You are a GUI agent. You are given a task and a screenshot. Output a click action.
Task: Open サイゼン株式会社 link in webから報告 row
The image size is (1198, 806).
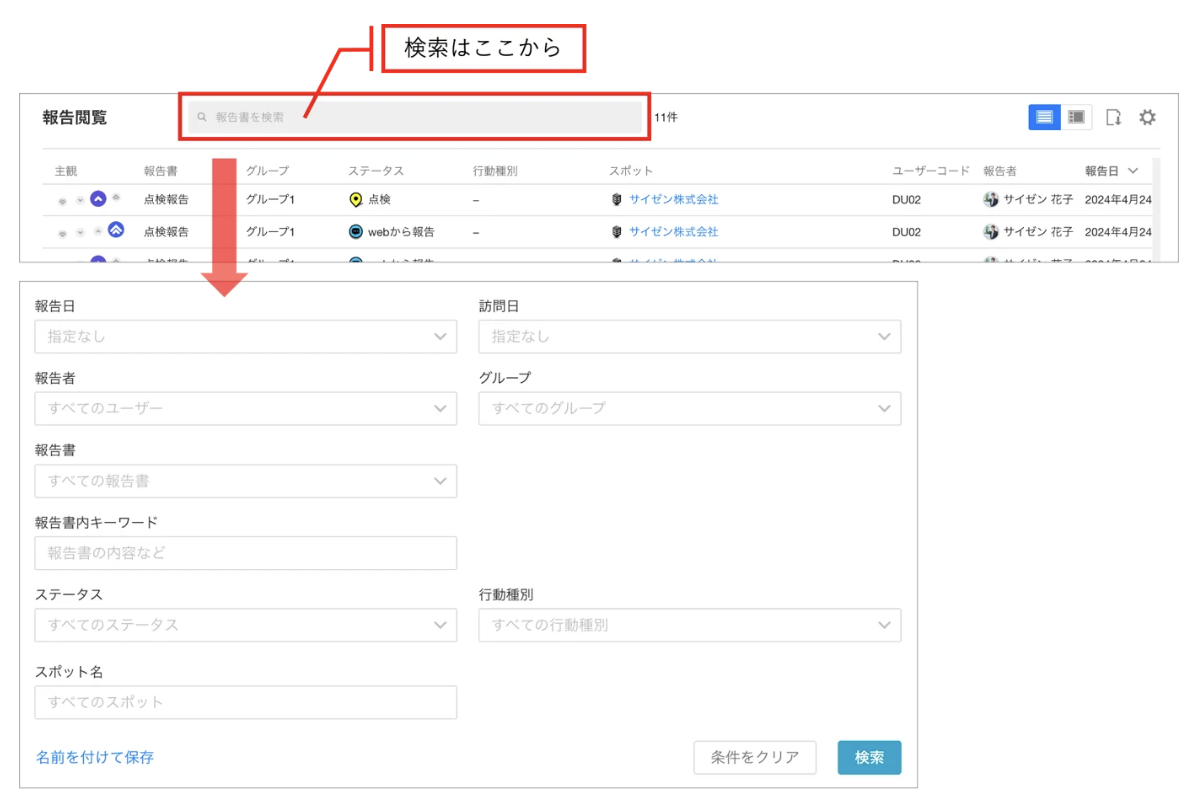(673, 231)
